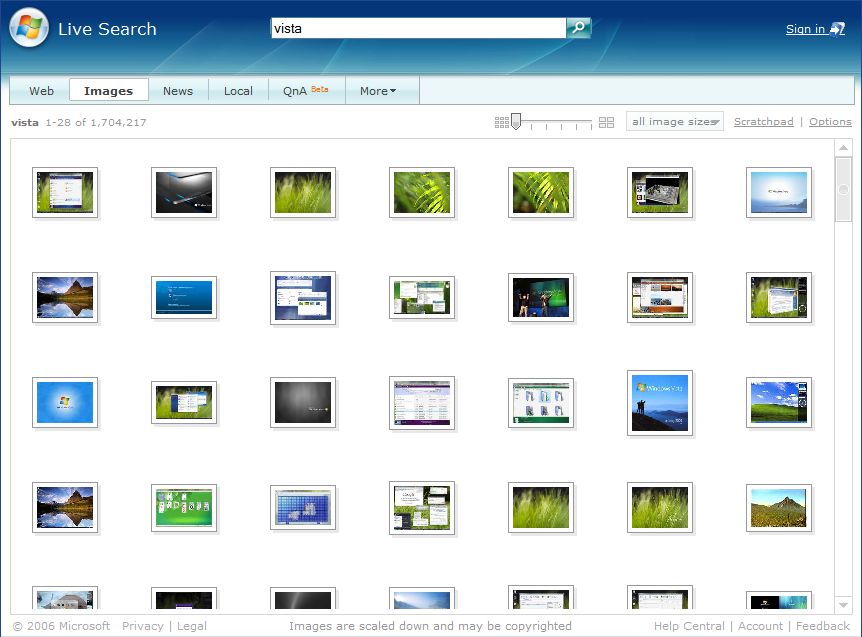Open the all image sizes dropdown
This screenshot has width=862, height=637.
(x=675, y=121)
